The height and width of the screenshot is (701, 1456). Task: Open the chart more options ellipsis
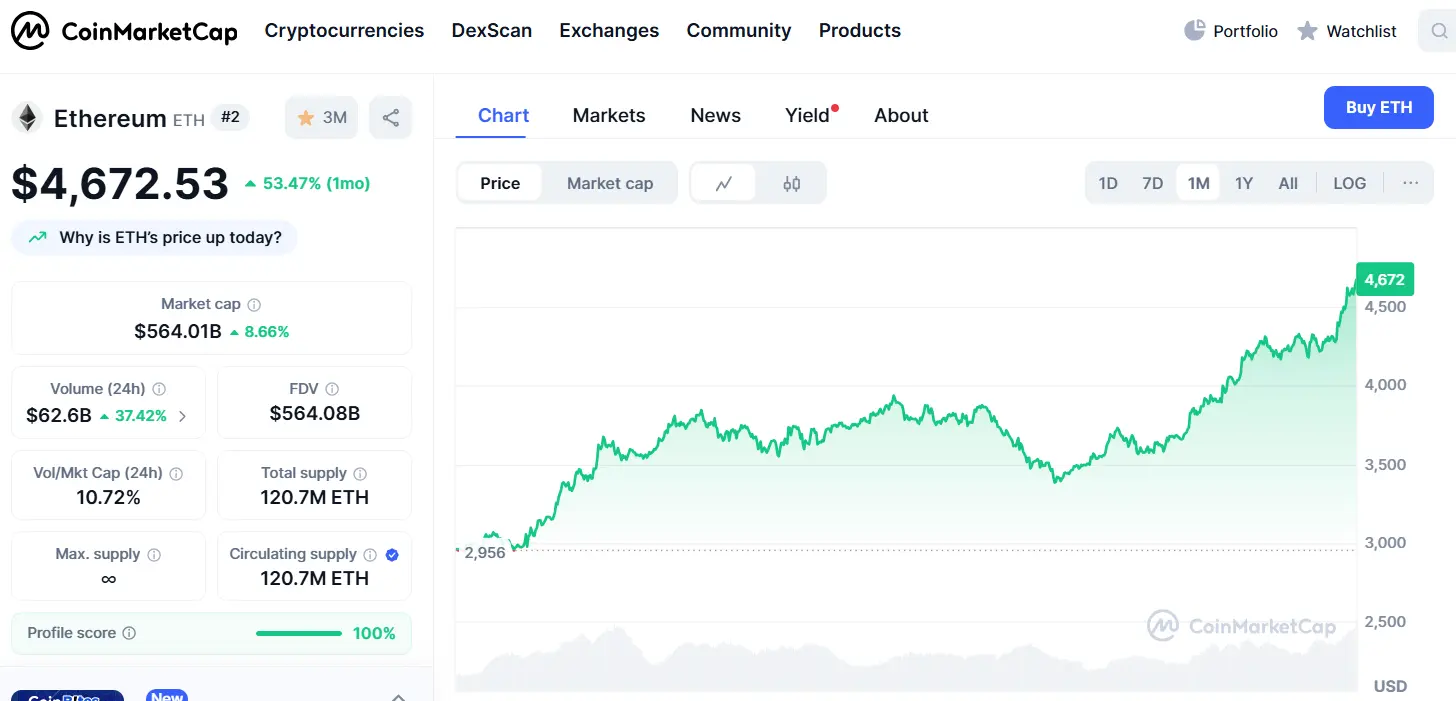[x=1410, y=183]
